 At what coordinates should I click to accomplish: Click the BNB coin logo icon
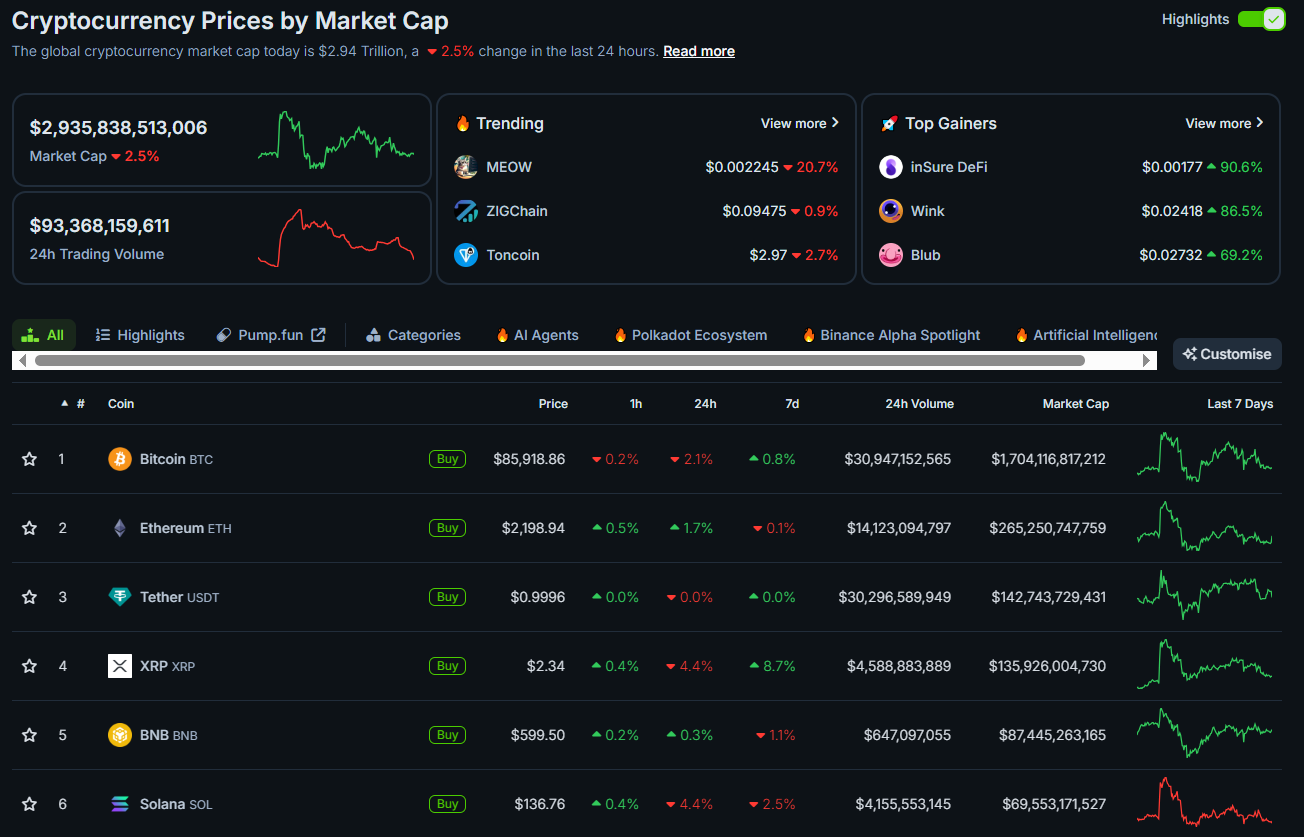pyautogui.click(x=120, y=735)
